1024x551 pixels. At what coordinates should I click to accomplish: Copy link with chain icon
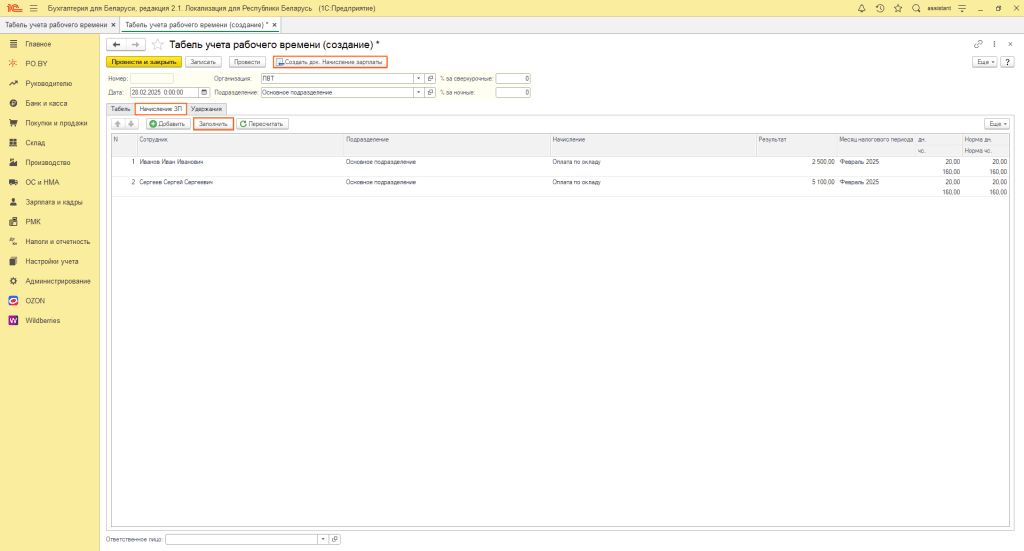(x=978, y=44)
